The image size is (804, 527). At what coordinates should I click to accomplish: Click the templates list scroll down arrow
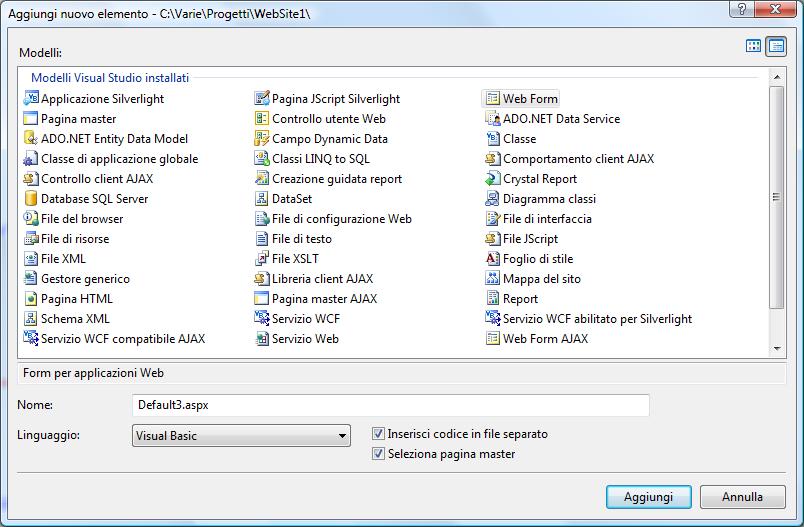point(777,349)
